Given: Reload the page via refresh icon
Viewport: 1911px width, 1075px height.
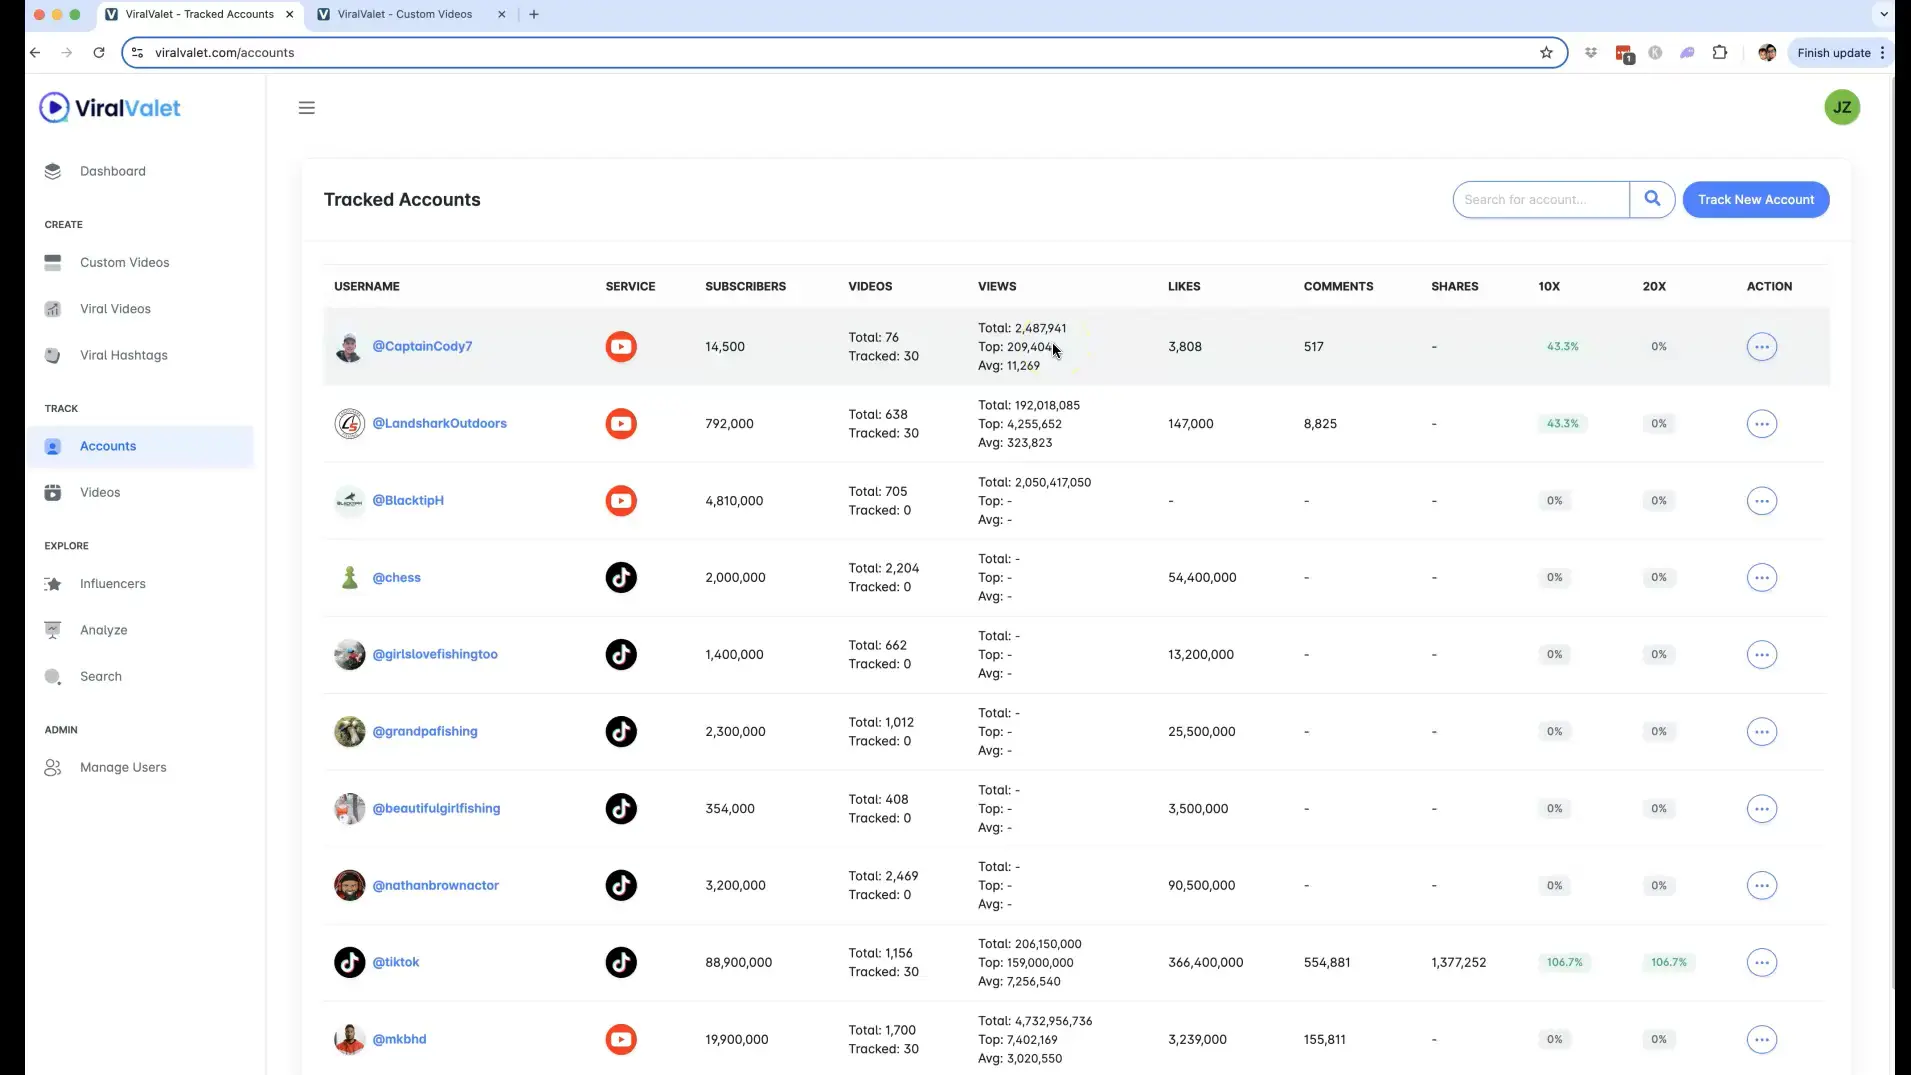Looking at the screenshot, I should pyautogui.click(x=99, y=53).
